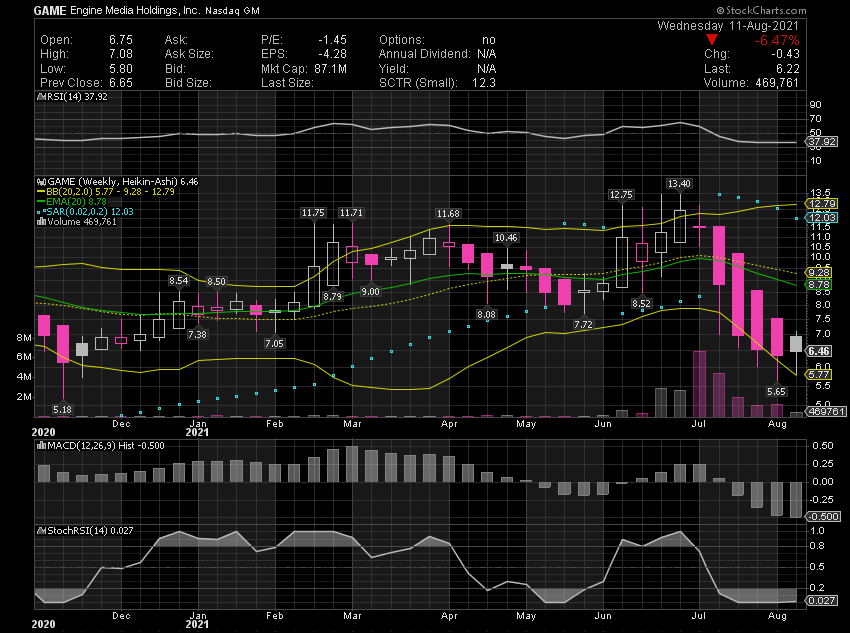This screenshot has height=633, width=850.
Task: Click the RSI(14) 37.92 indicator label
Action: tap(77, 97)
